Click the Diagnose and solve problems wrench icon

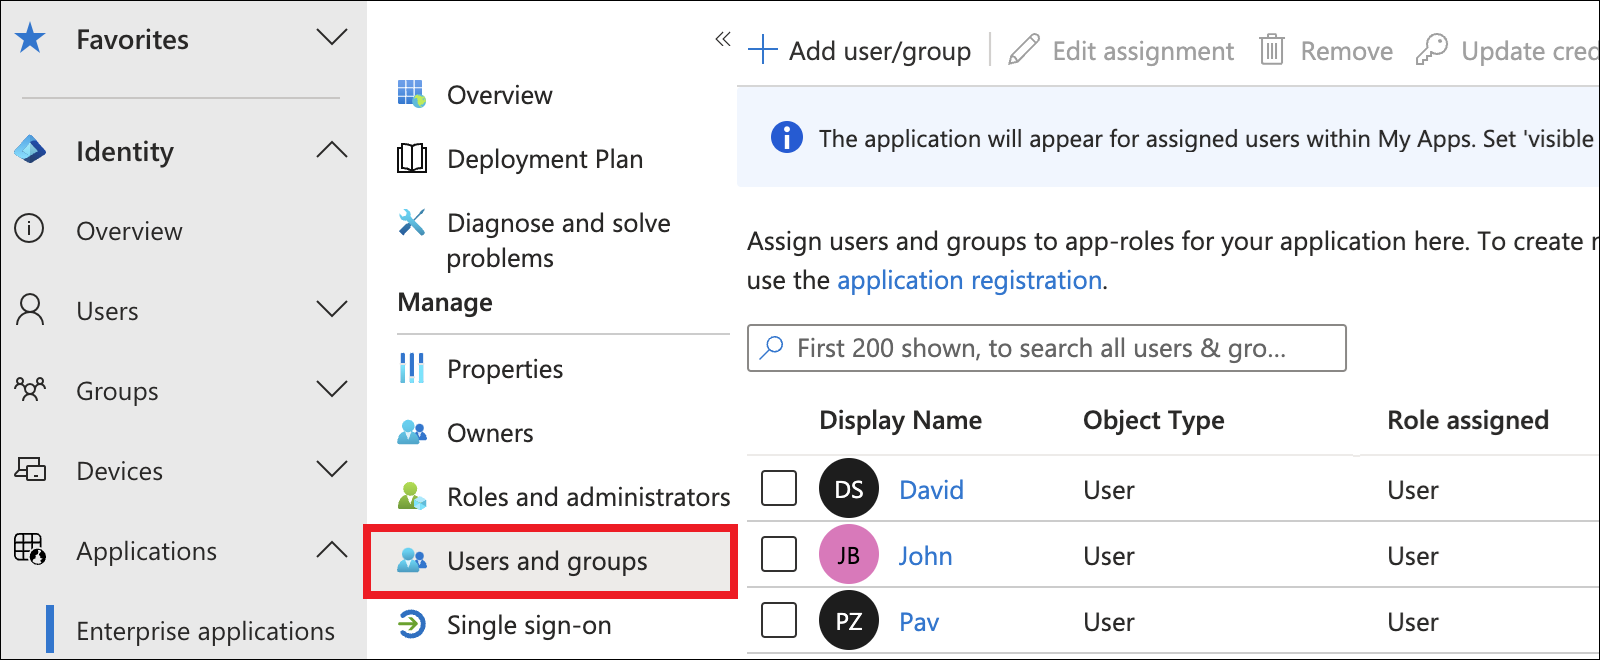click(x=412, y=222)
